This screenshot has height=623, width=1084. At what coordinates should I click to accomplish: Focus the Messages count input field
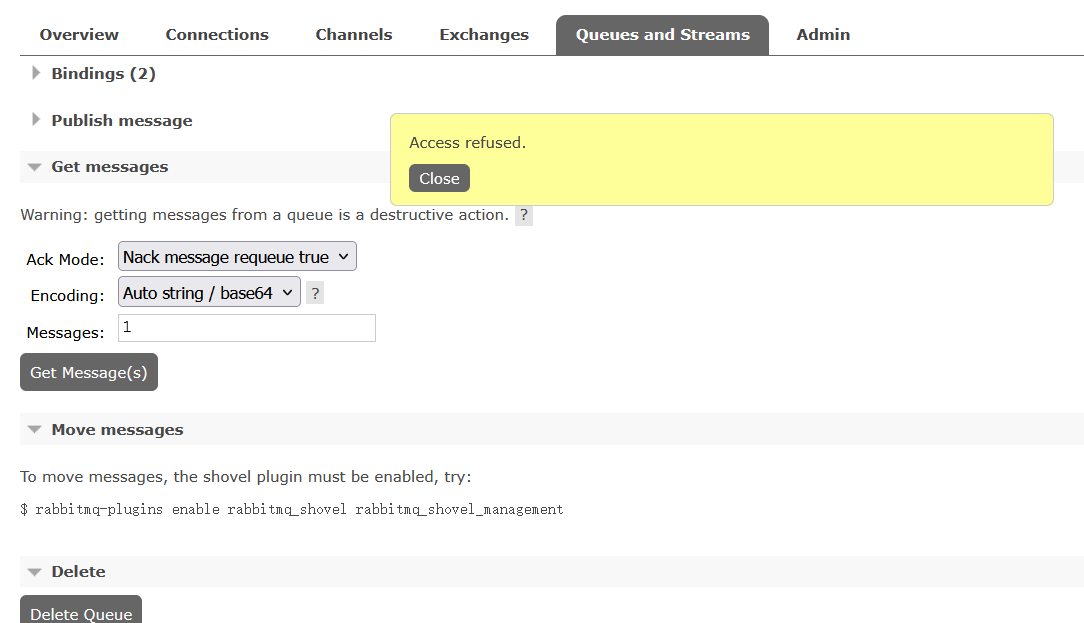247,328
